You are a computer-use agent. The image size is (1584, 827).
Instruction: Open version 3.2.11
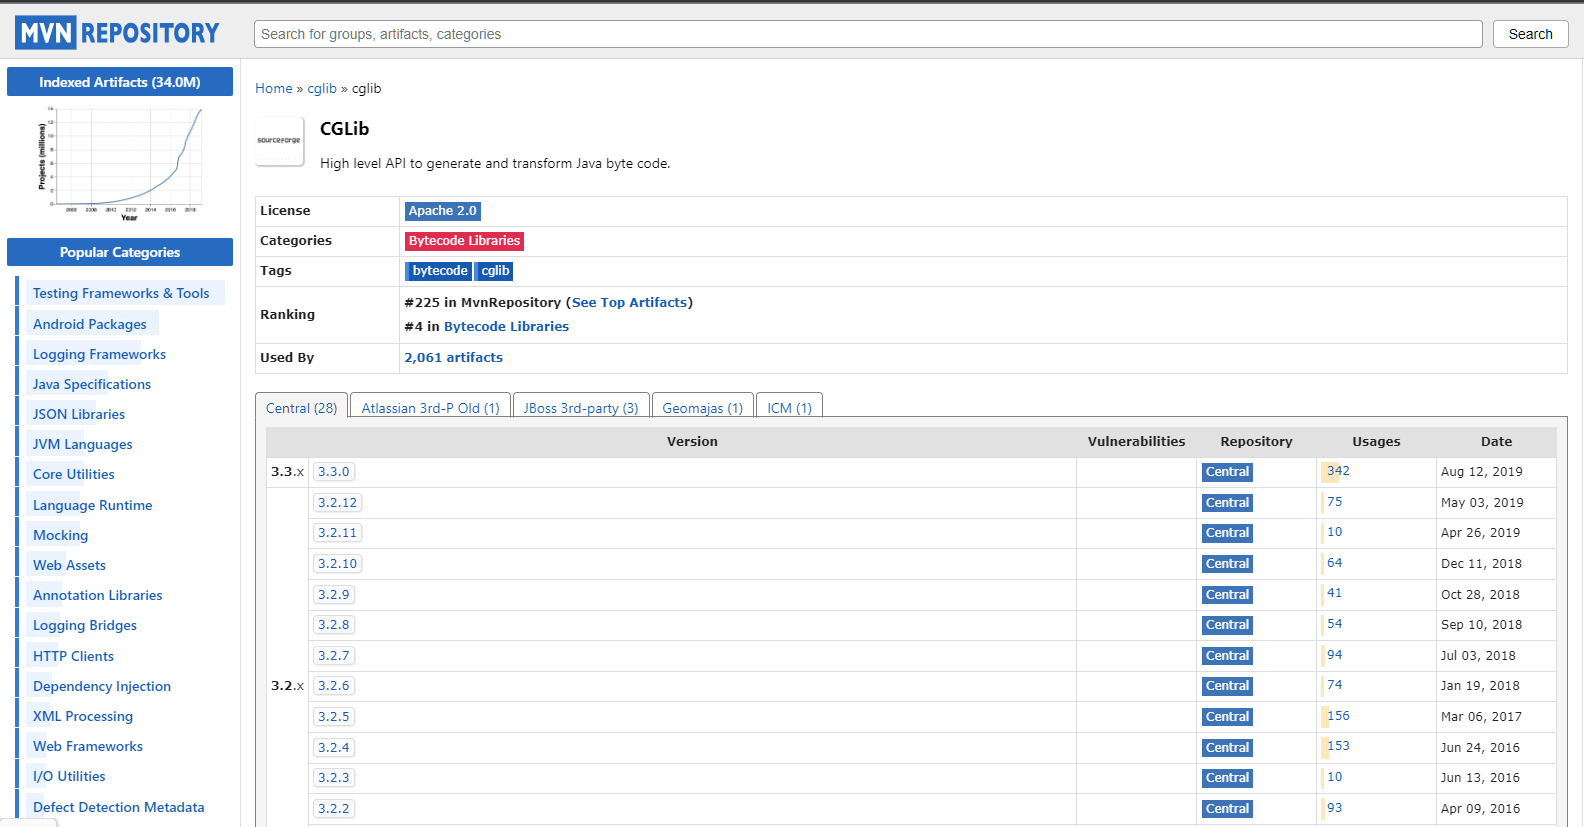pos(337,533)
